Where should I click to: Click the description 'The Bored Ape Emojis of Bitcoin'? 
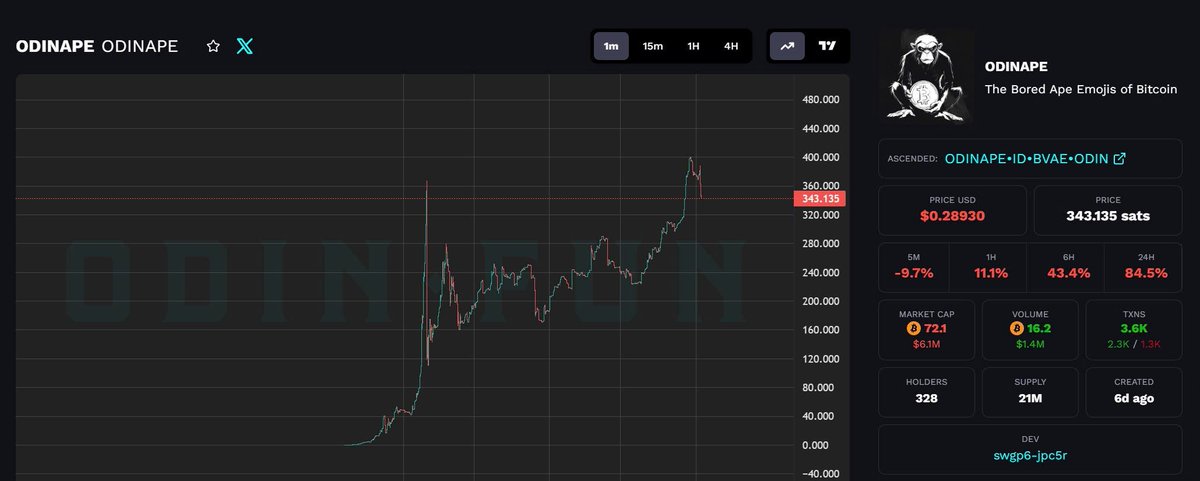[x=1081, y=89]
